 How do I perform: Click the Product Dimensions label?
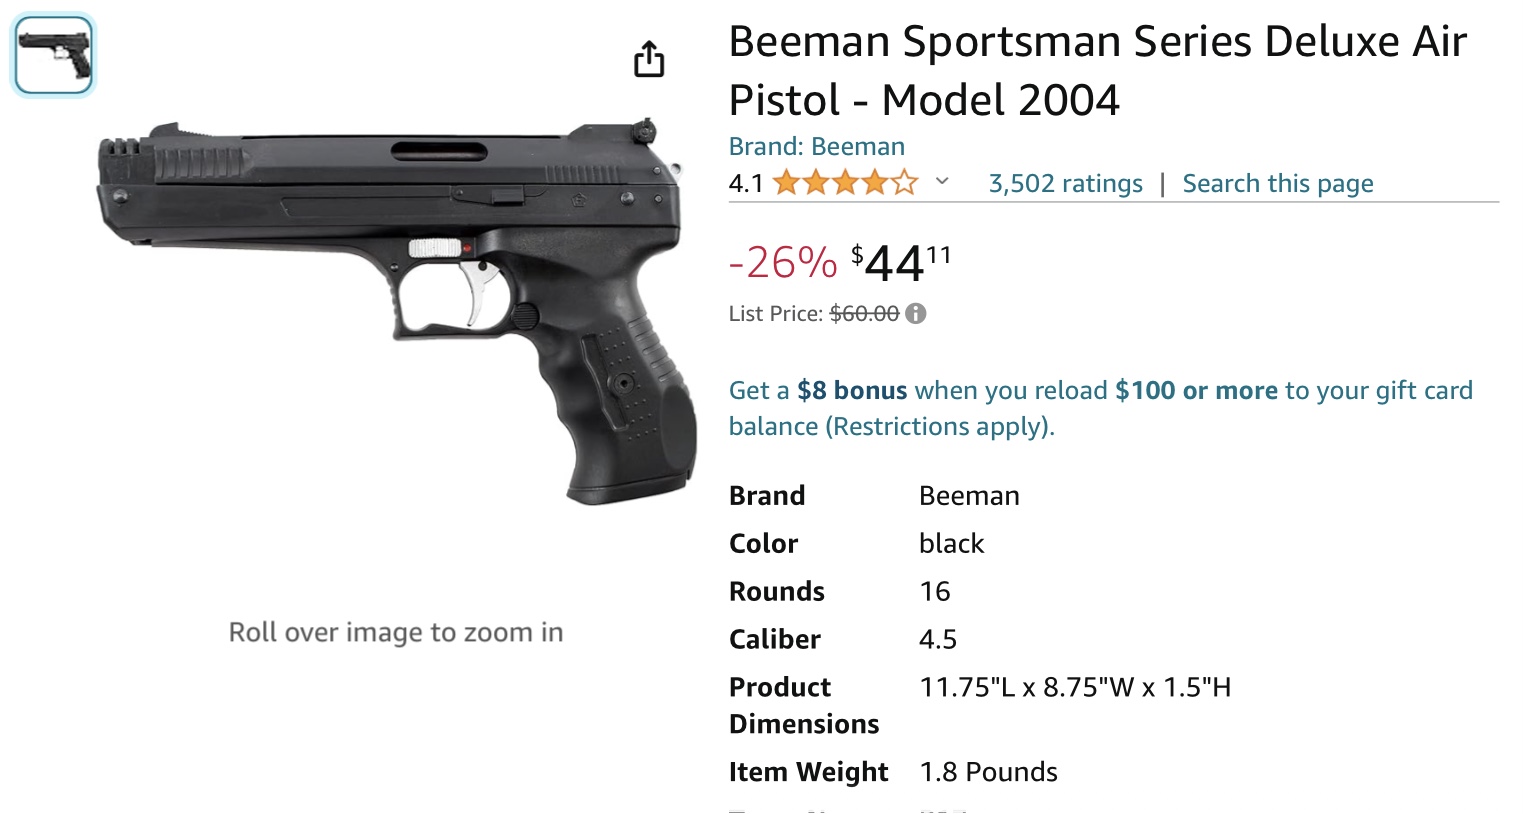click(804, 705)
